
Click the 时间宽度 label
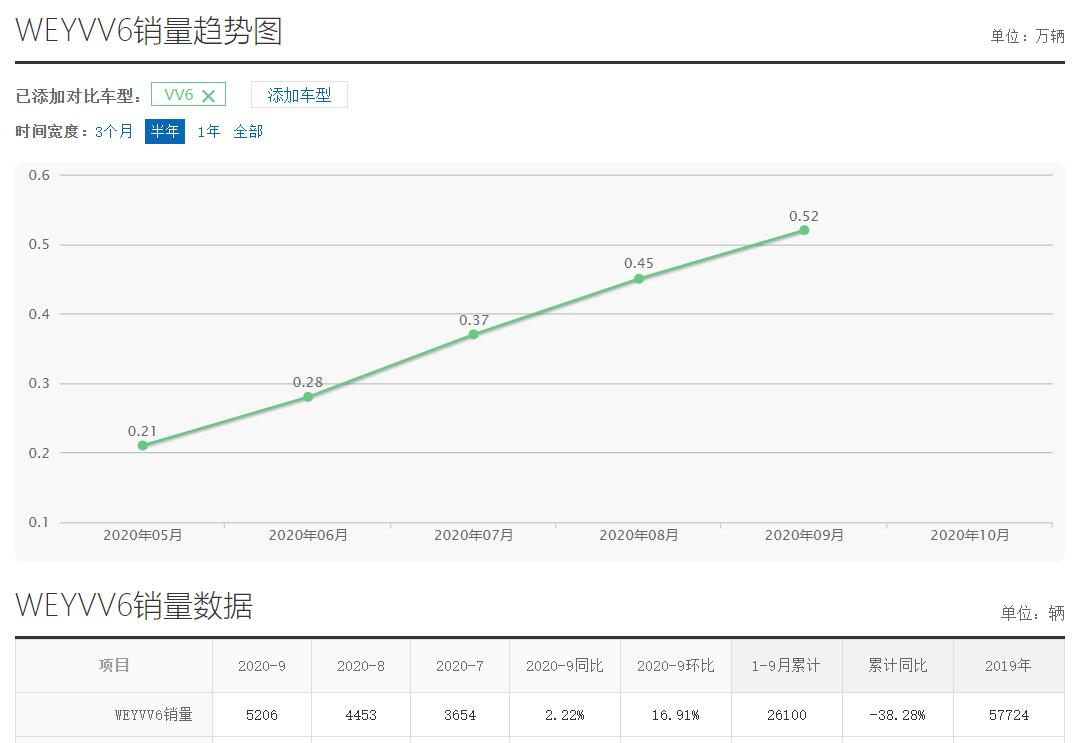coord(51,131)
